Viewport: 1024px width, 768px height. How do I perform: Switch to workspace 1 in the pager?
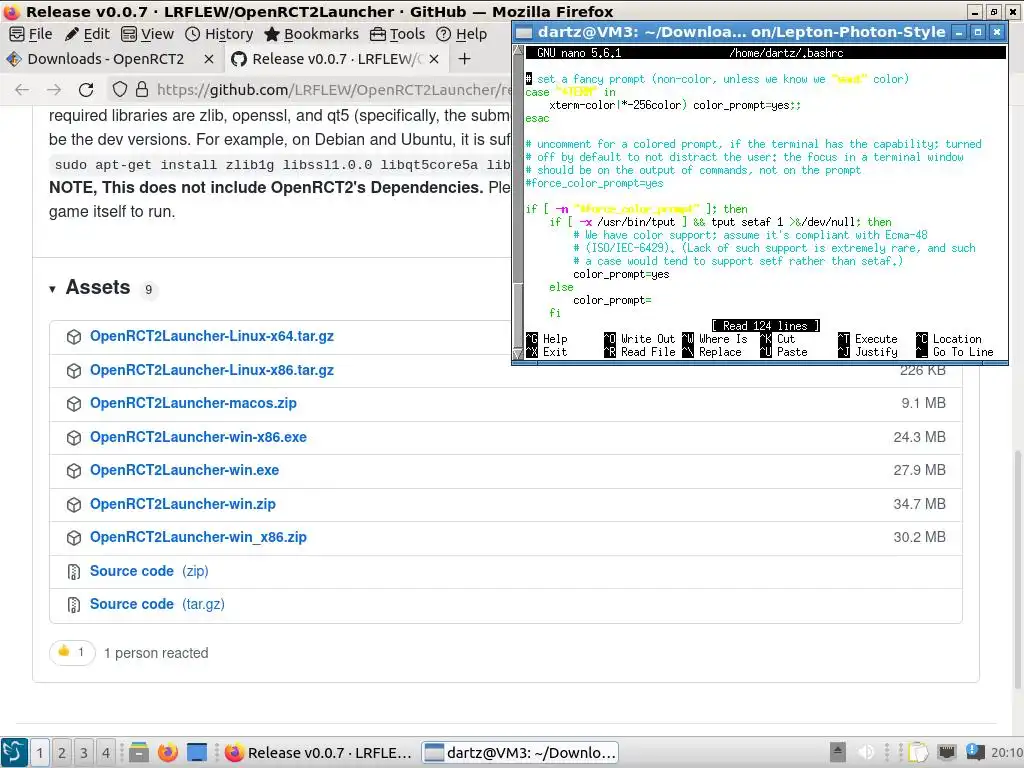point(39,753)
